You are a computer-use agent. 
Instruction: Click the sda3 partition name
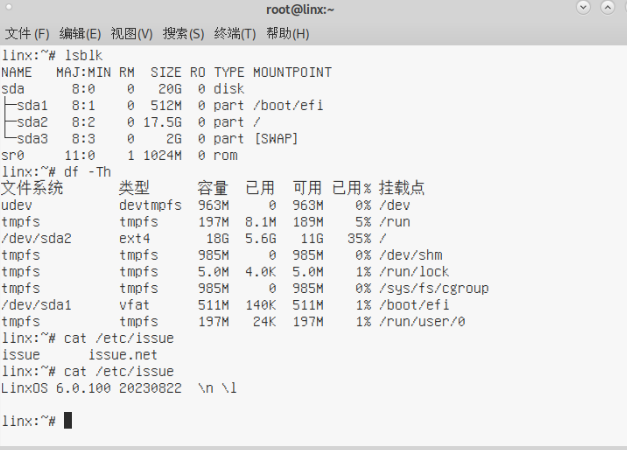32,139
